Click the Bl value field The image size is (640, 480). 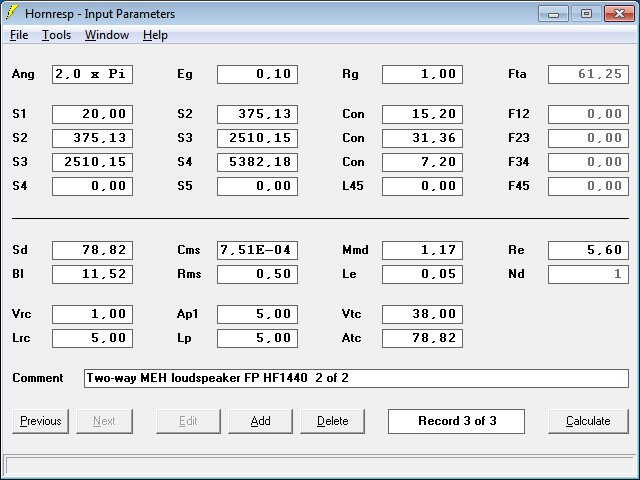tap(92, 274)
